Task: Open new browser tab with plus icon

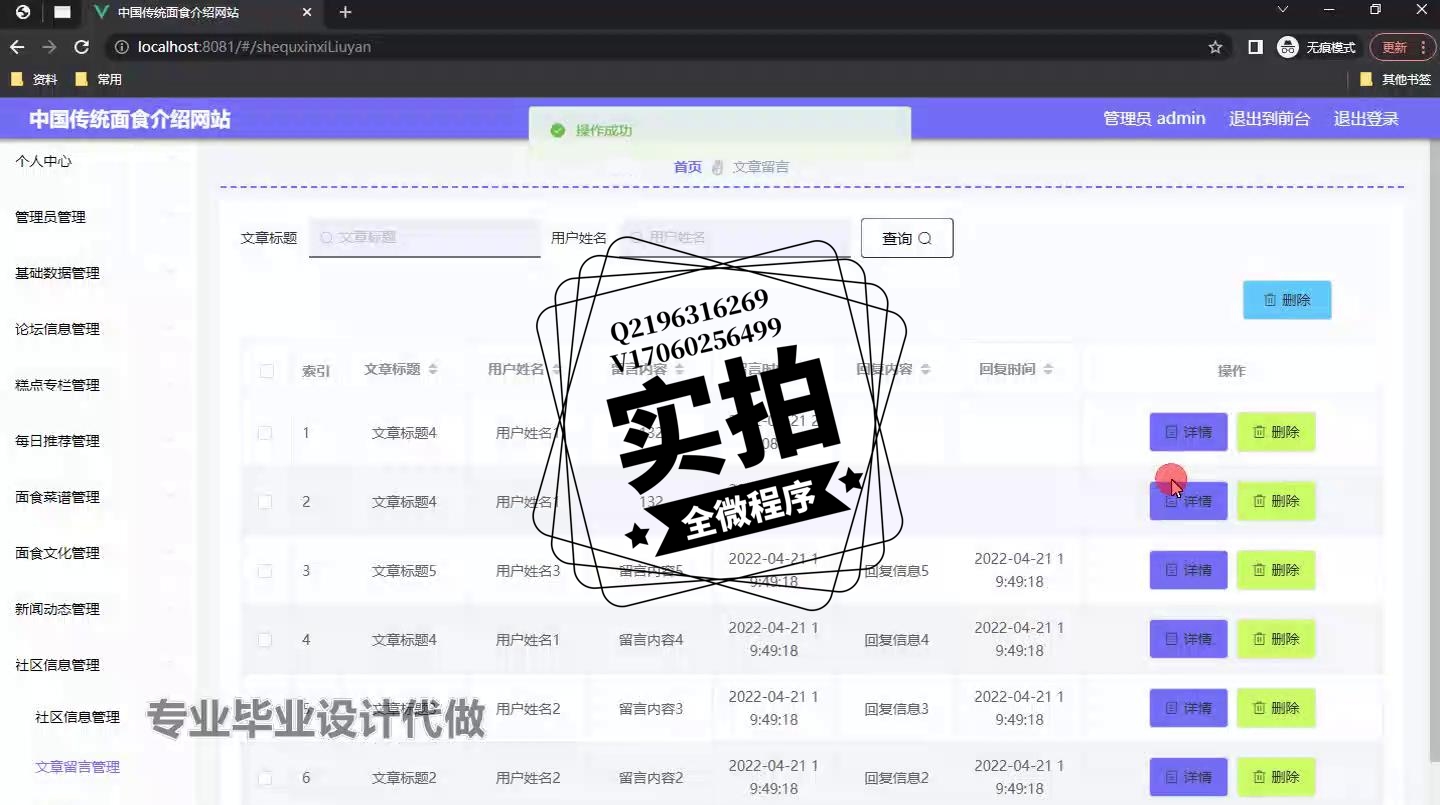Action: point(346,12)
